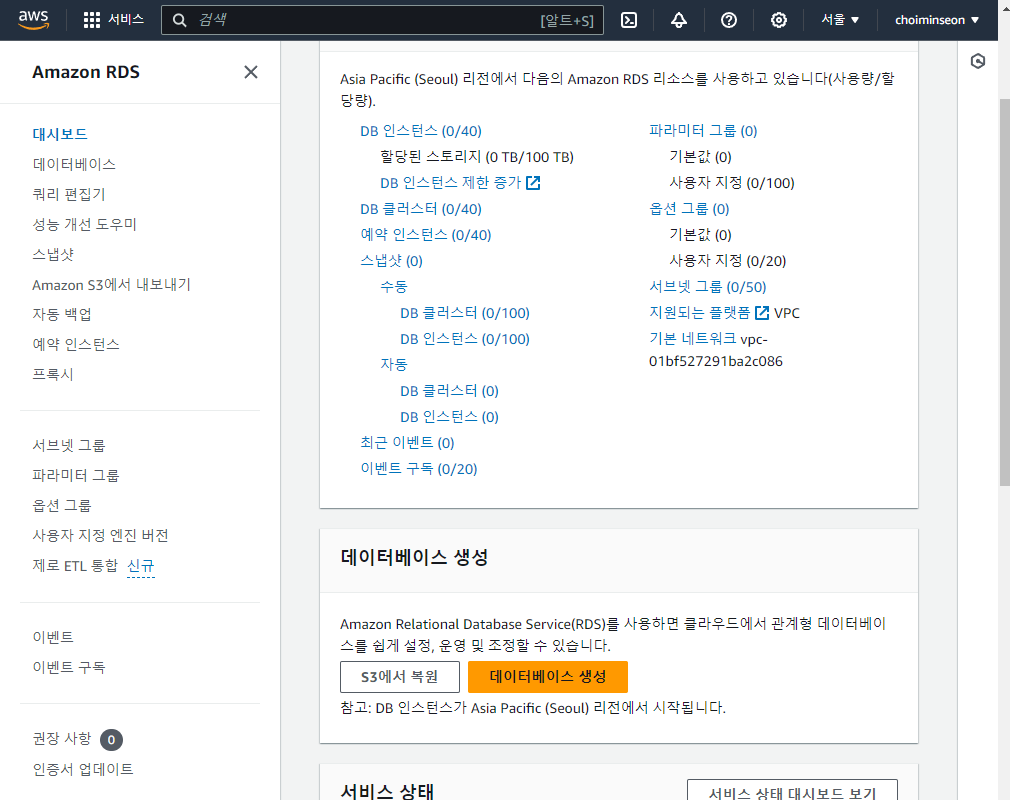Open the 자동 snapshots link
Image resolution: width=1010 pixels, height=800 pixels.
coord(394,365)
